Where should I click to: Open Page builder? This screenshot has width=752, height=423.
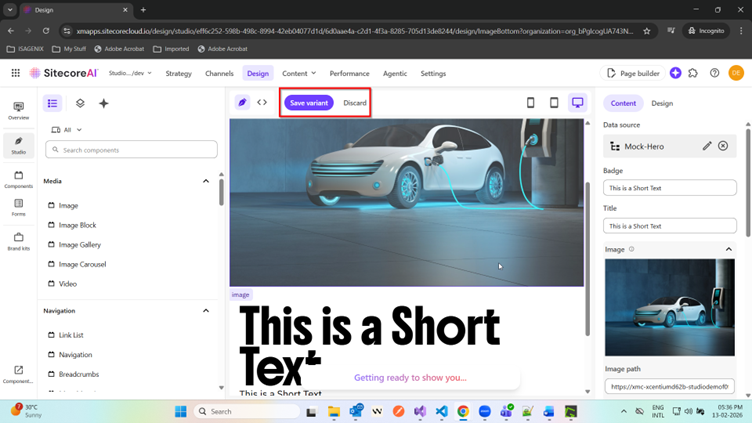pos(633,73)
